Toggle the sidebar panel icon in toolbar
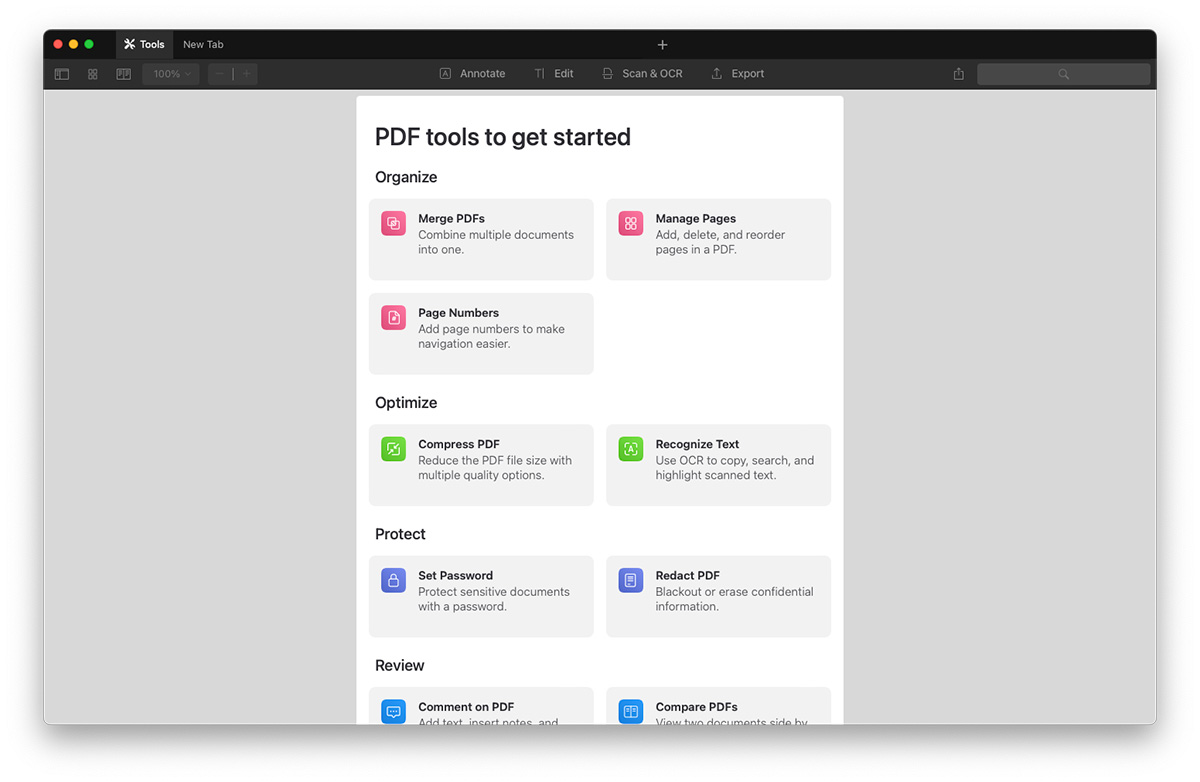 (x=62, y=74)
